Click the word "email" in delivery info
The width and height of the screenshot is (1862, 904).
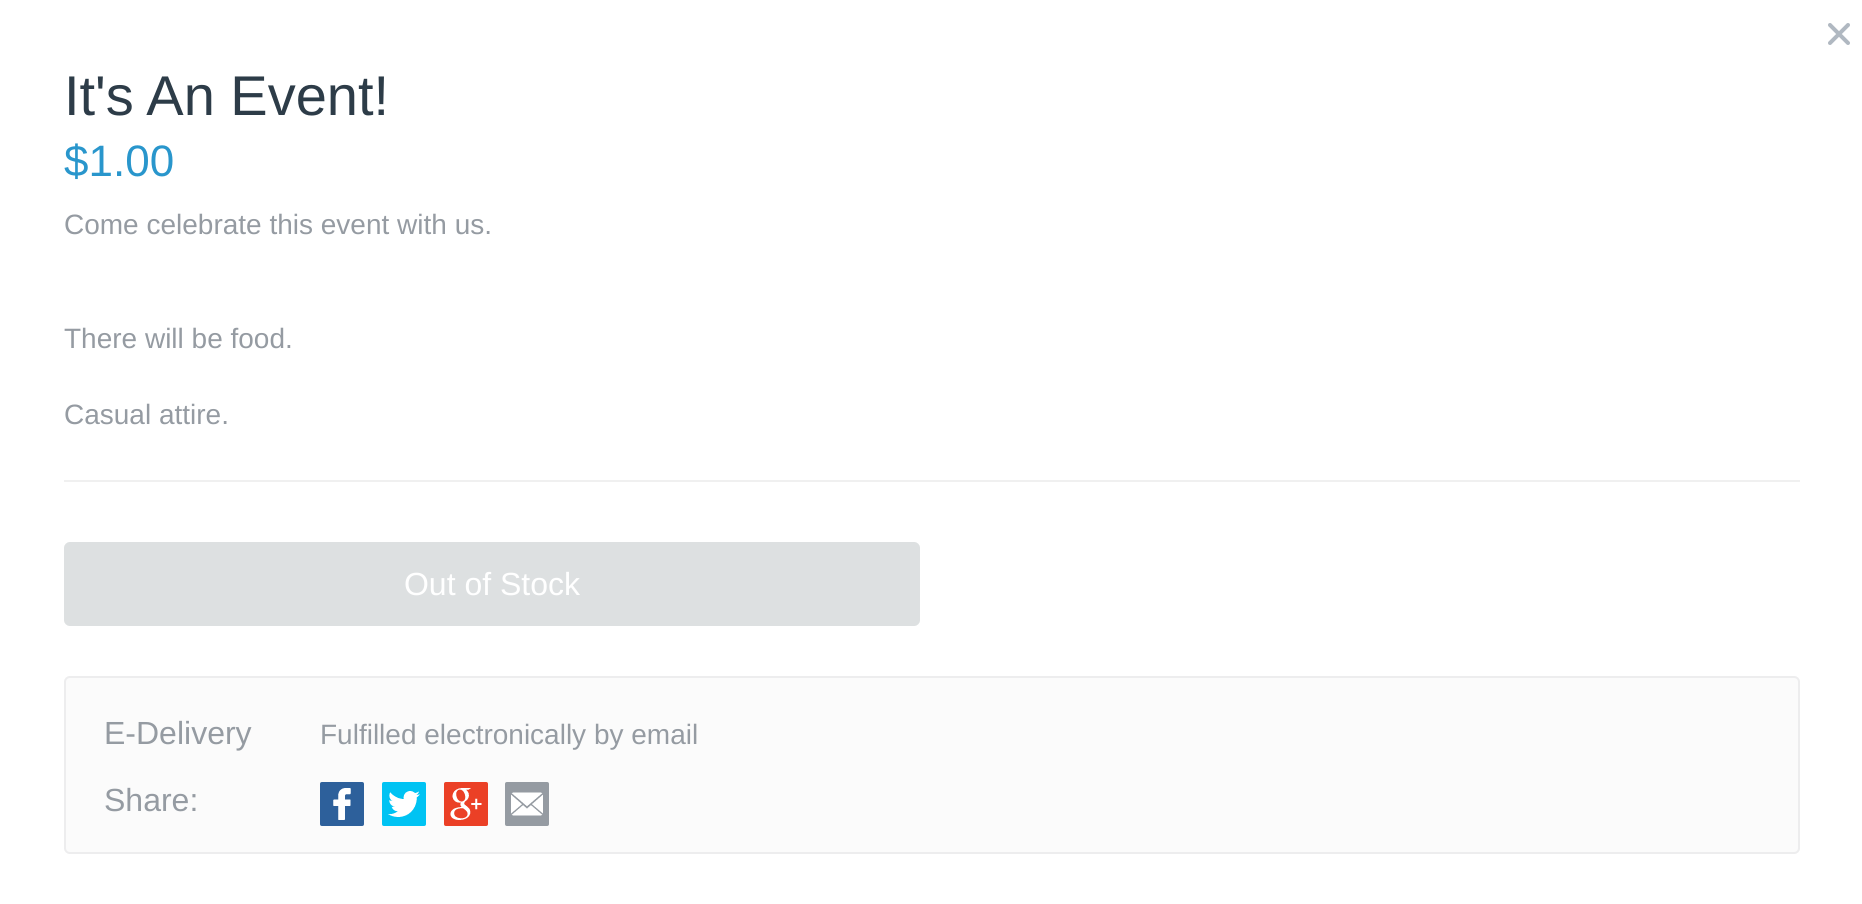pos(664,735)
